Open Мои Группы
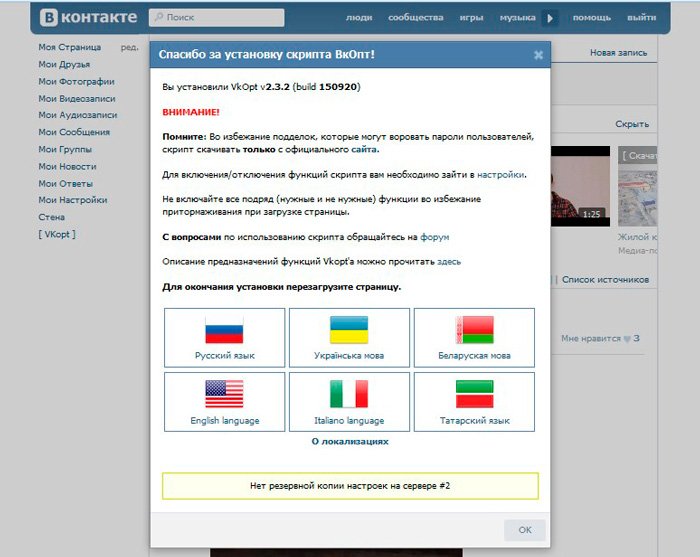 65,149
